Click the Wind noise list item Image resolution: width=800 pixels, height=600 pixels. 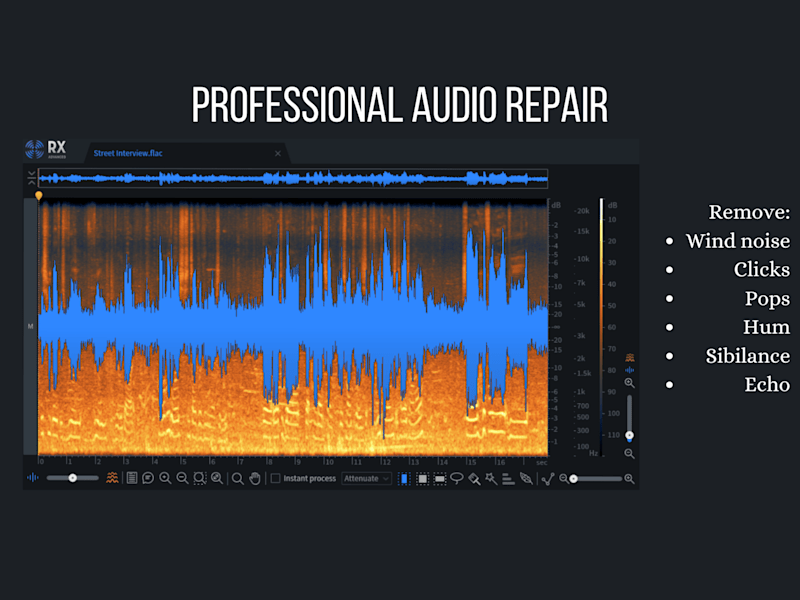point(738,241)
